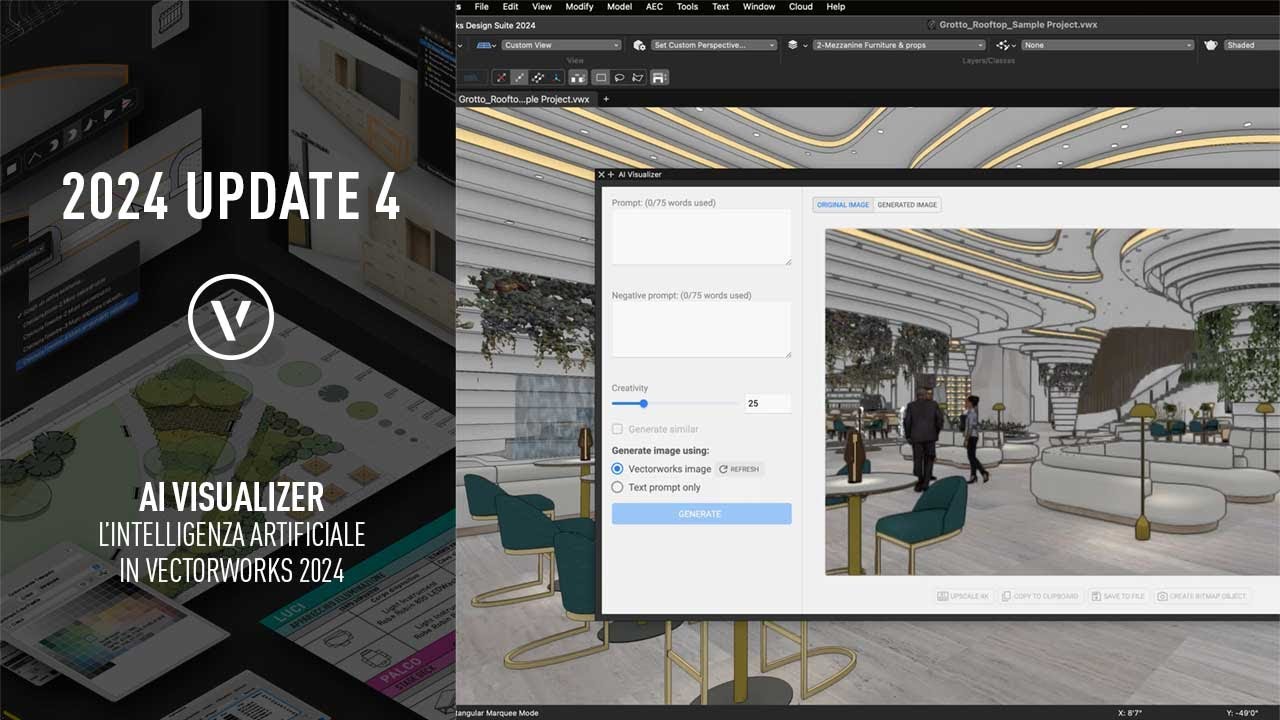Click the paired-boxes mode icon in the tool bar

point(578,77)
